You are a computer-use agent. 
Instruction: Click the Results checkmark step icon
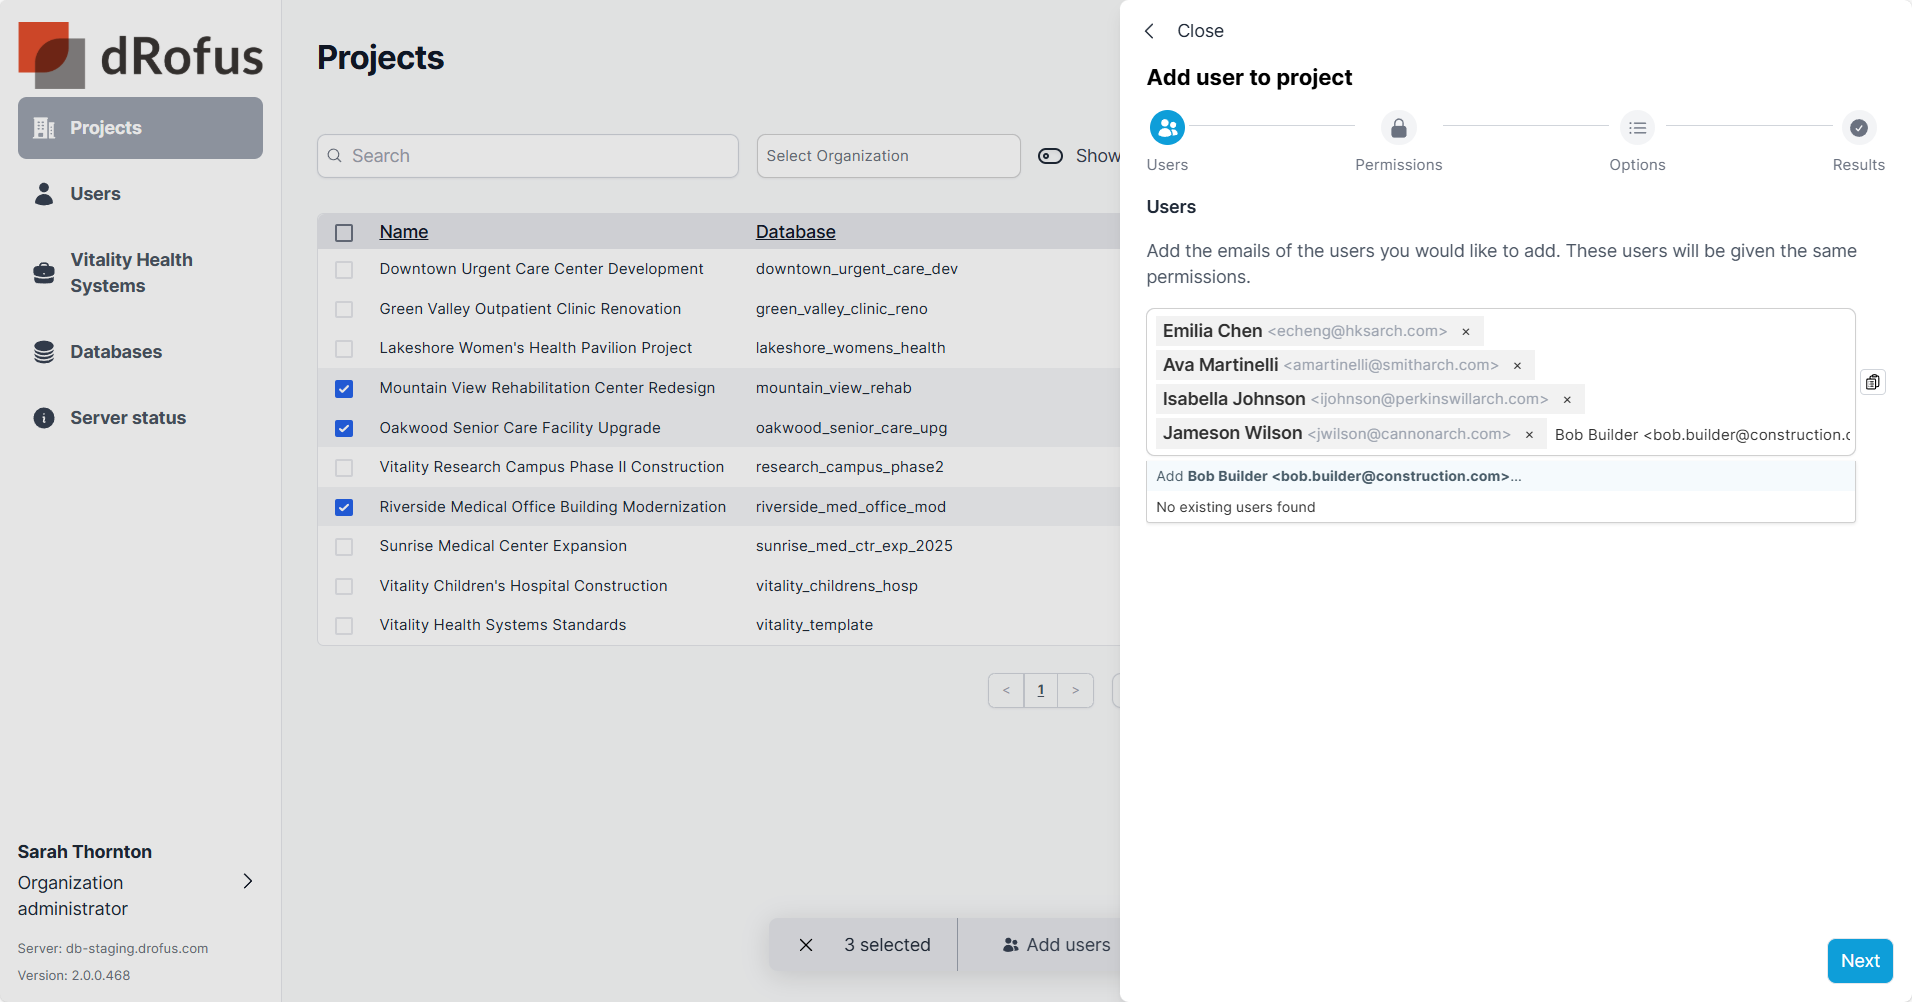click(x=1858, y=128)
